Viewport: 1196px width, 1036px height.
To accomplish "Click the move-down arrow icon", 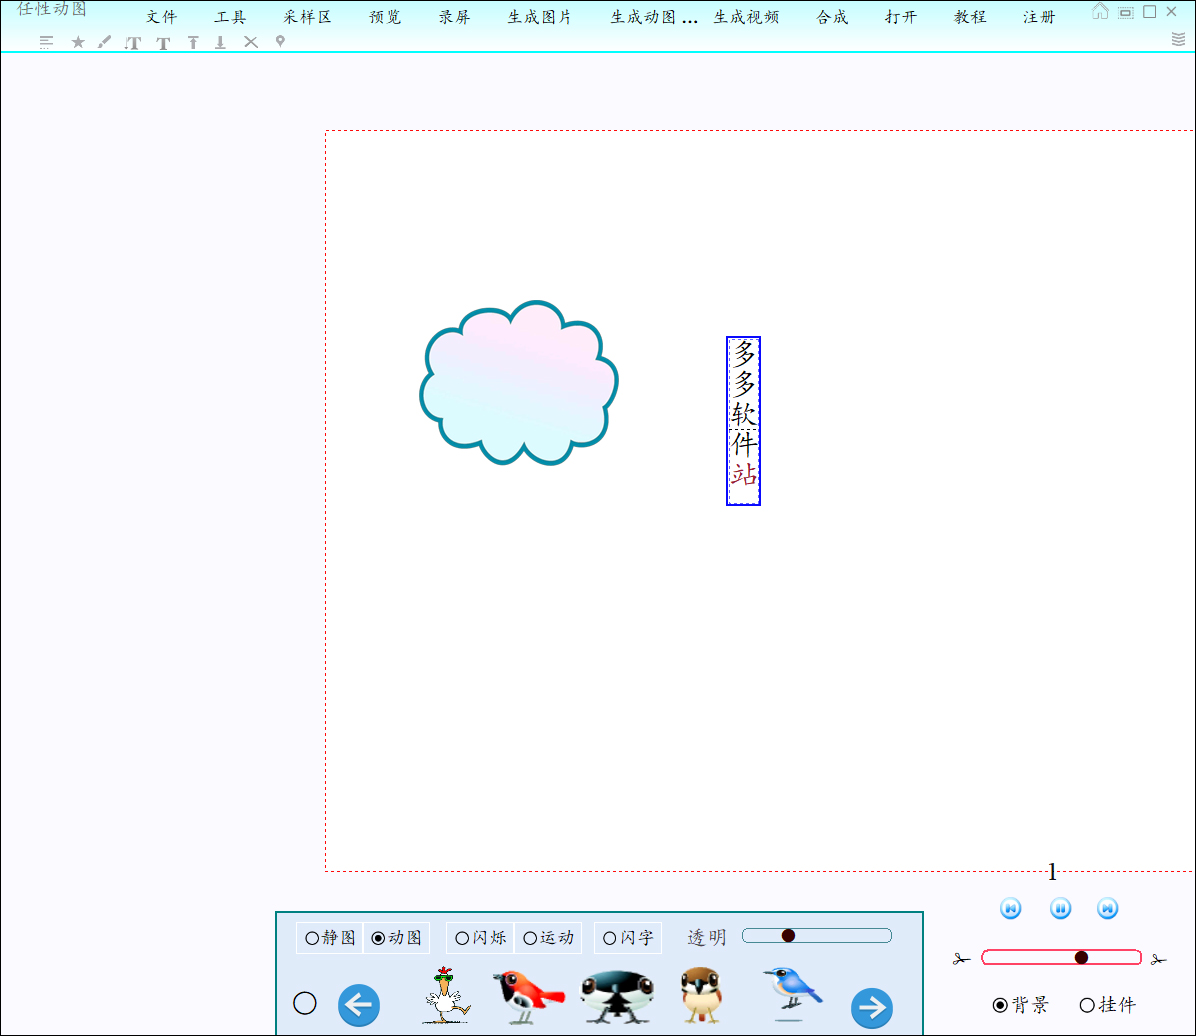I will 220,43.
